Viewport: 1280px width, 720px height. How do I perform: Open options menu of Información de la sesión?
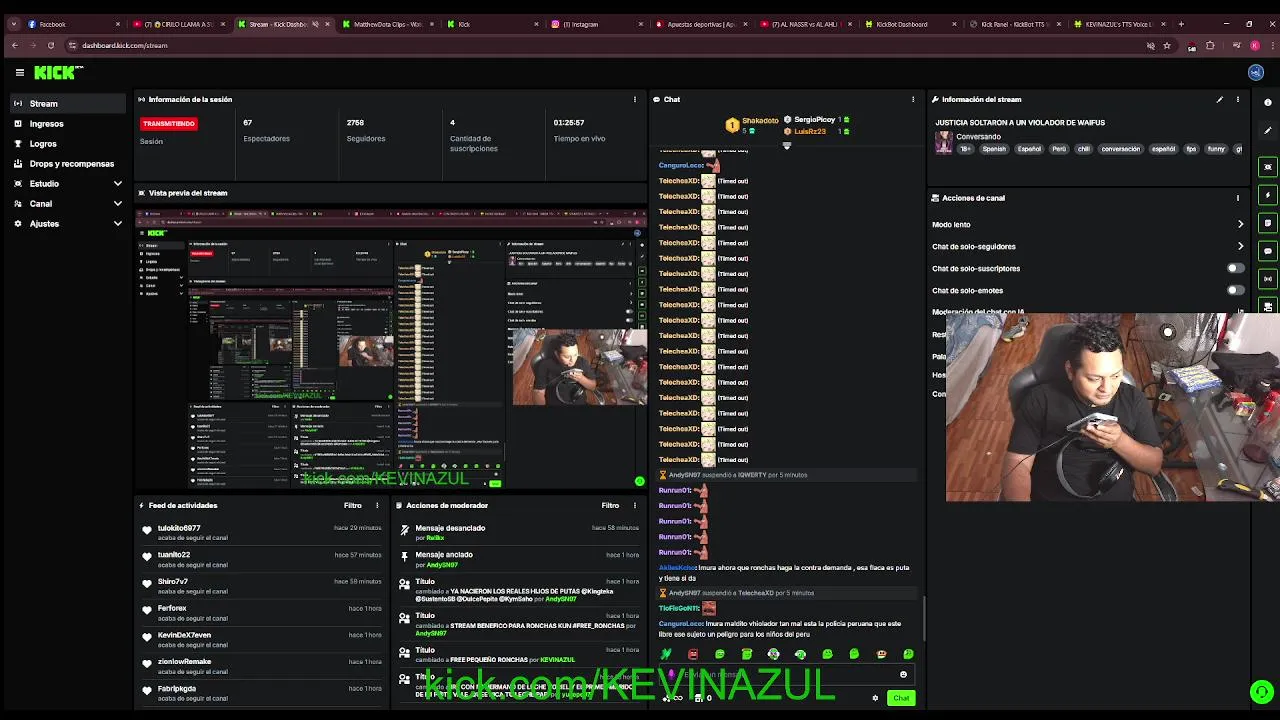click(x=634, y=100)
